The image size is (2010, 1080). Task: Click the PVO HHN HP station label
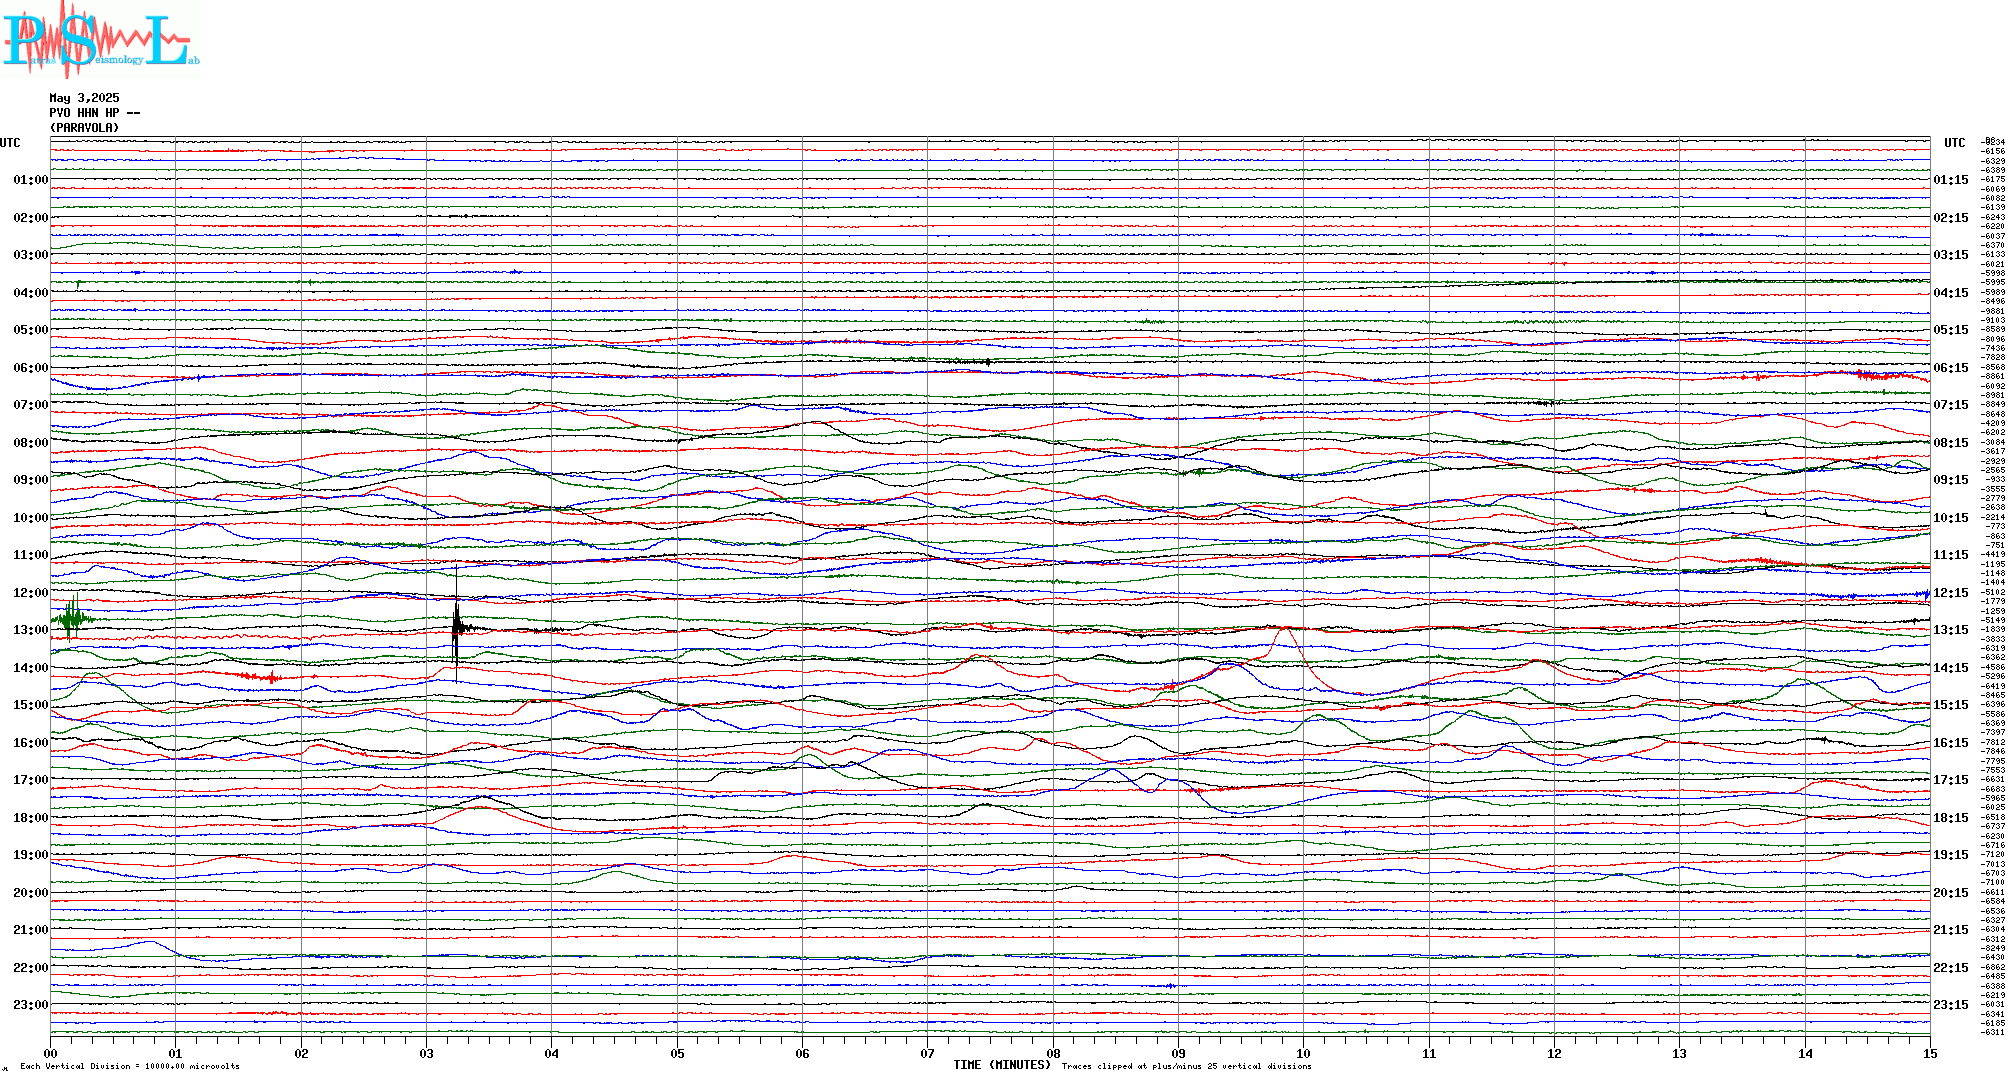[x=94, y=113]
